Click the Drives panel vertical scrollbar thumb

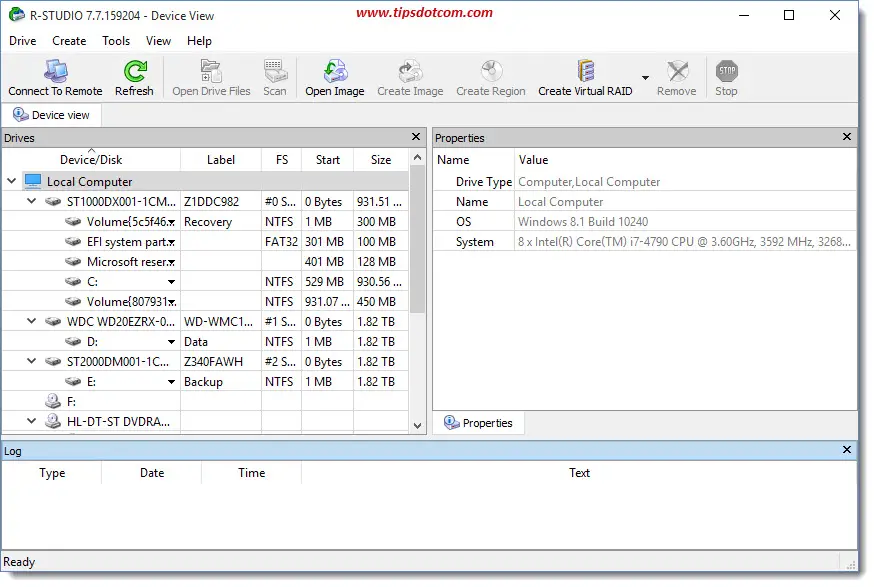click(x=417, y=239)
